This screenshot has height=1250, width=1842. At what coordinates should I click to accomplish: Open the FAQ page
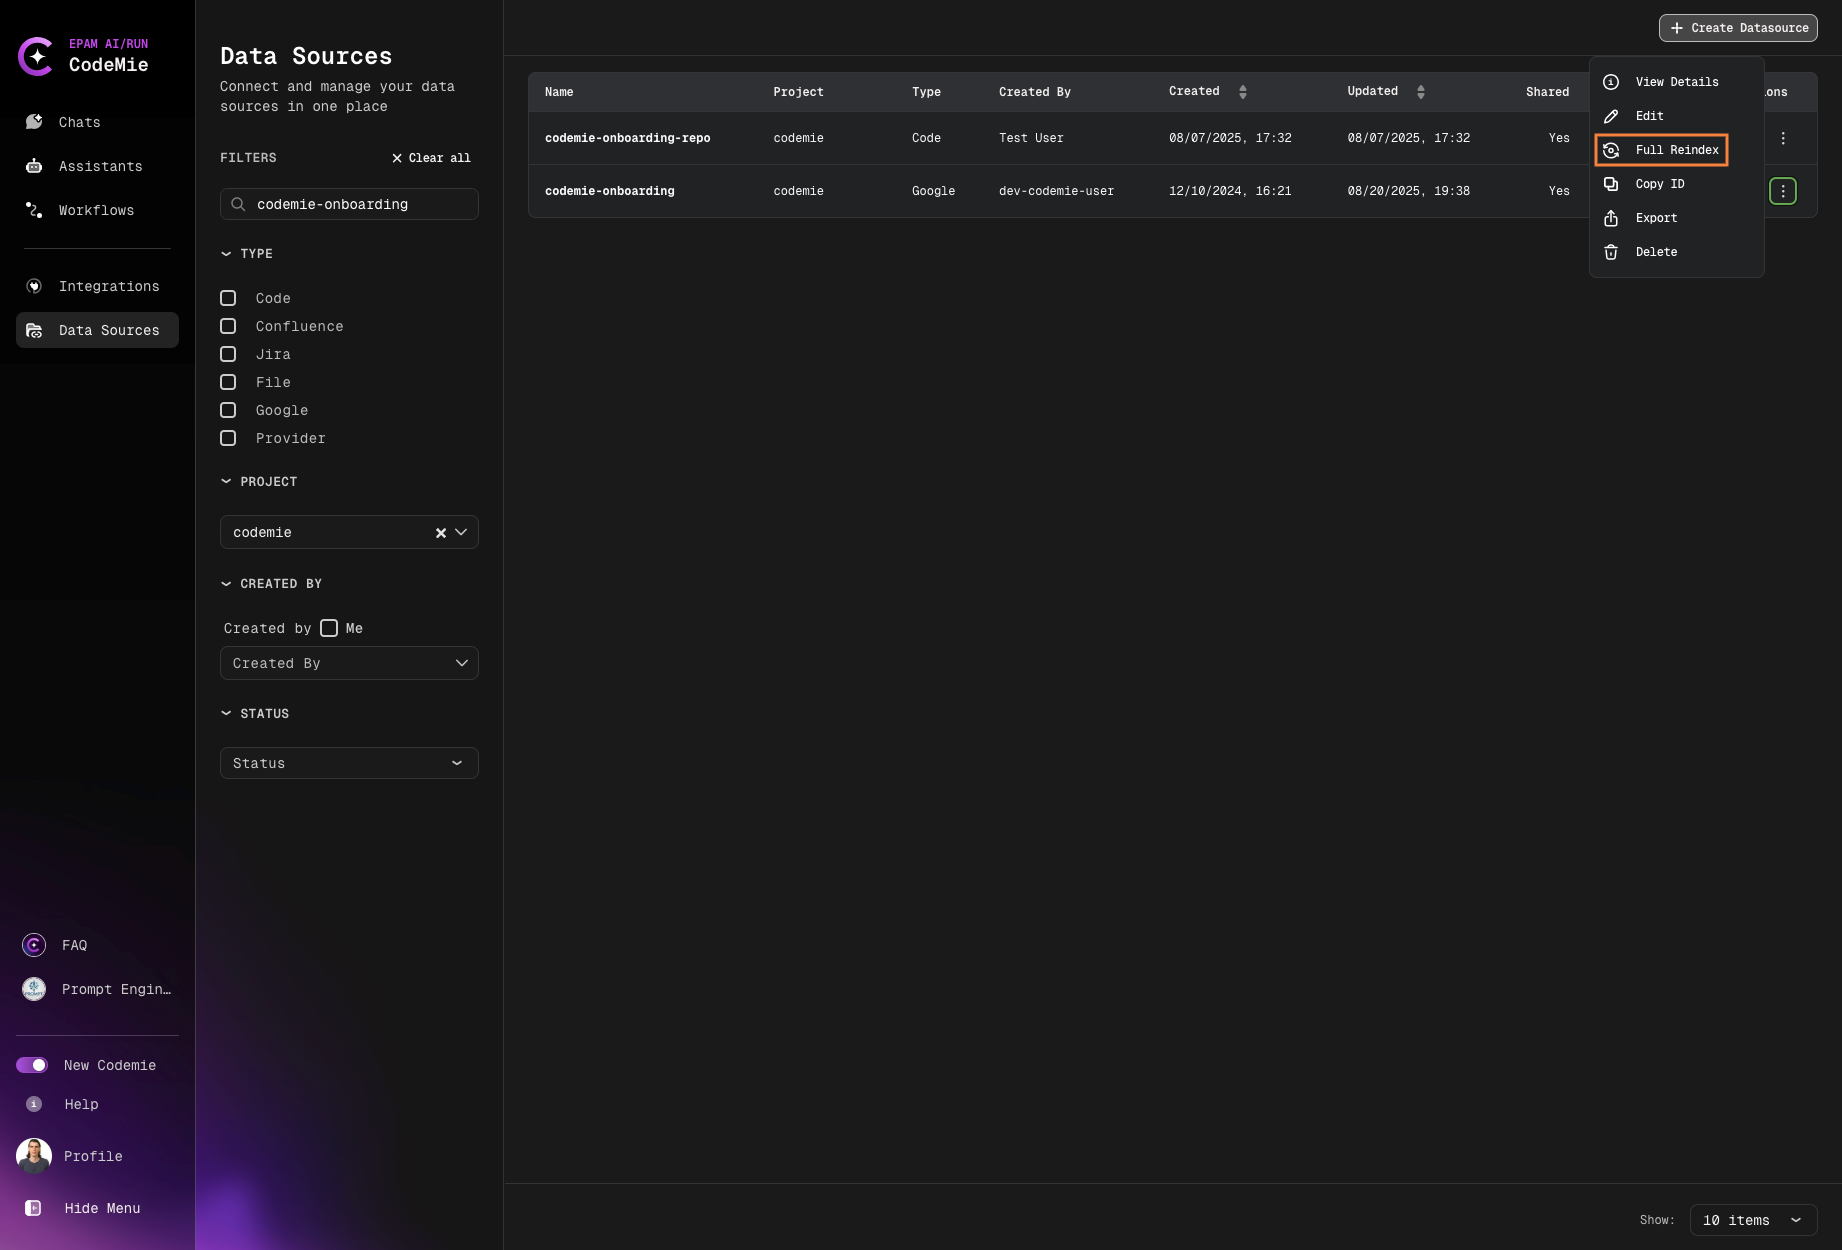(x=72, y=944)
